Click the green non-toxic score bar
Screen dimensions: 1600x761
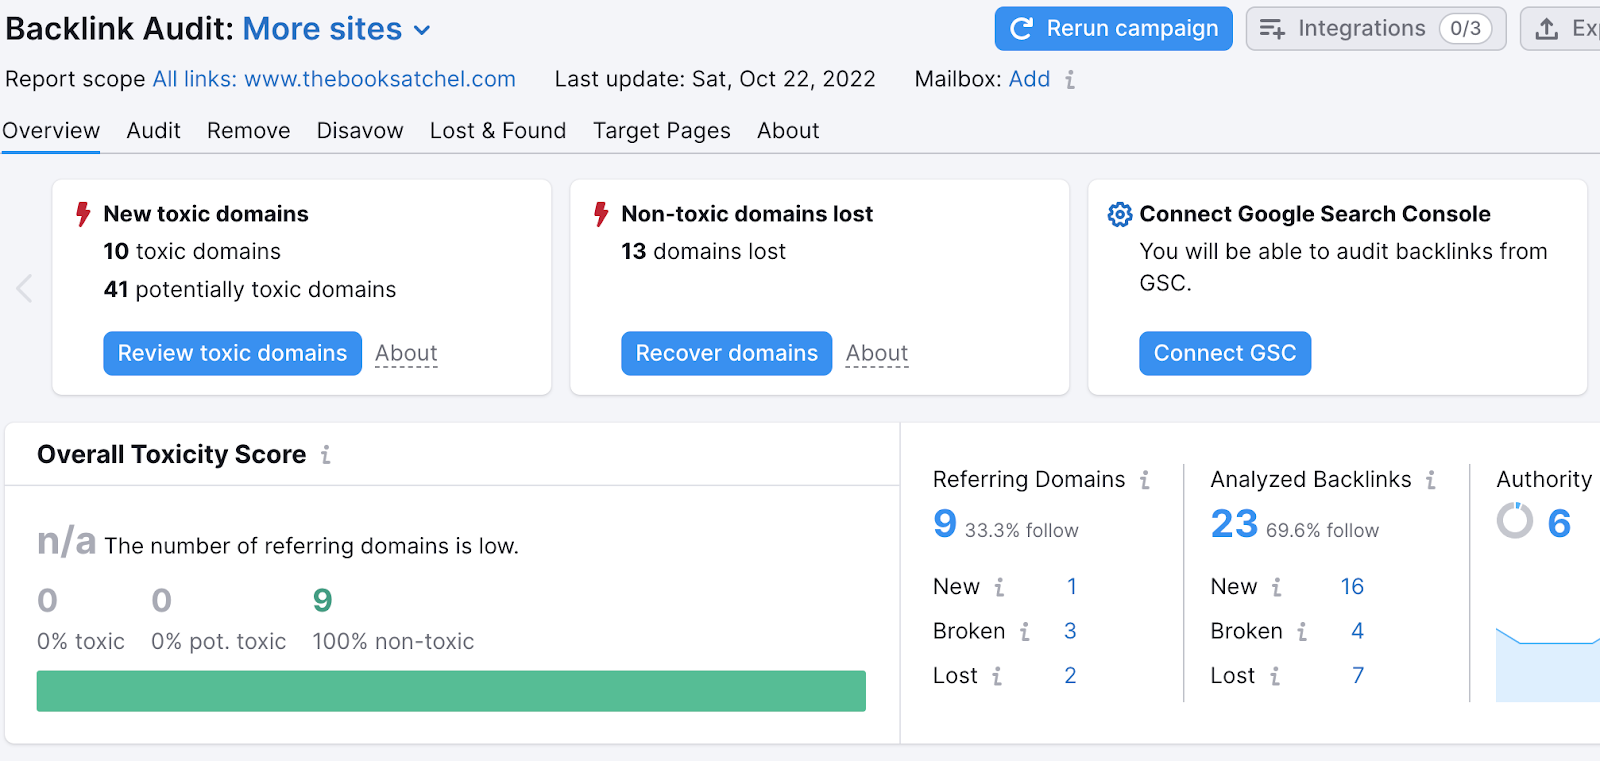tap(451, 691)
